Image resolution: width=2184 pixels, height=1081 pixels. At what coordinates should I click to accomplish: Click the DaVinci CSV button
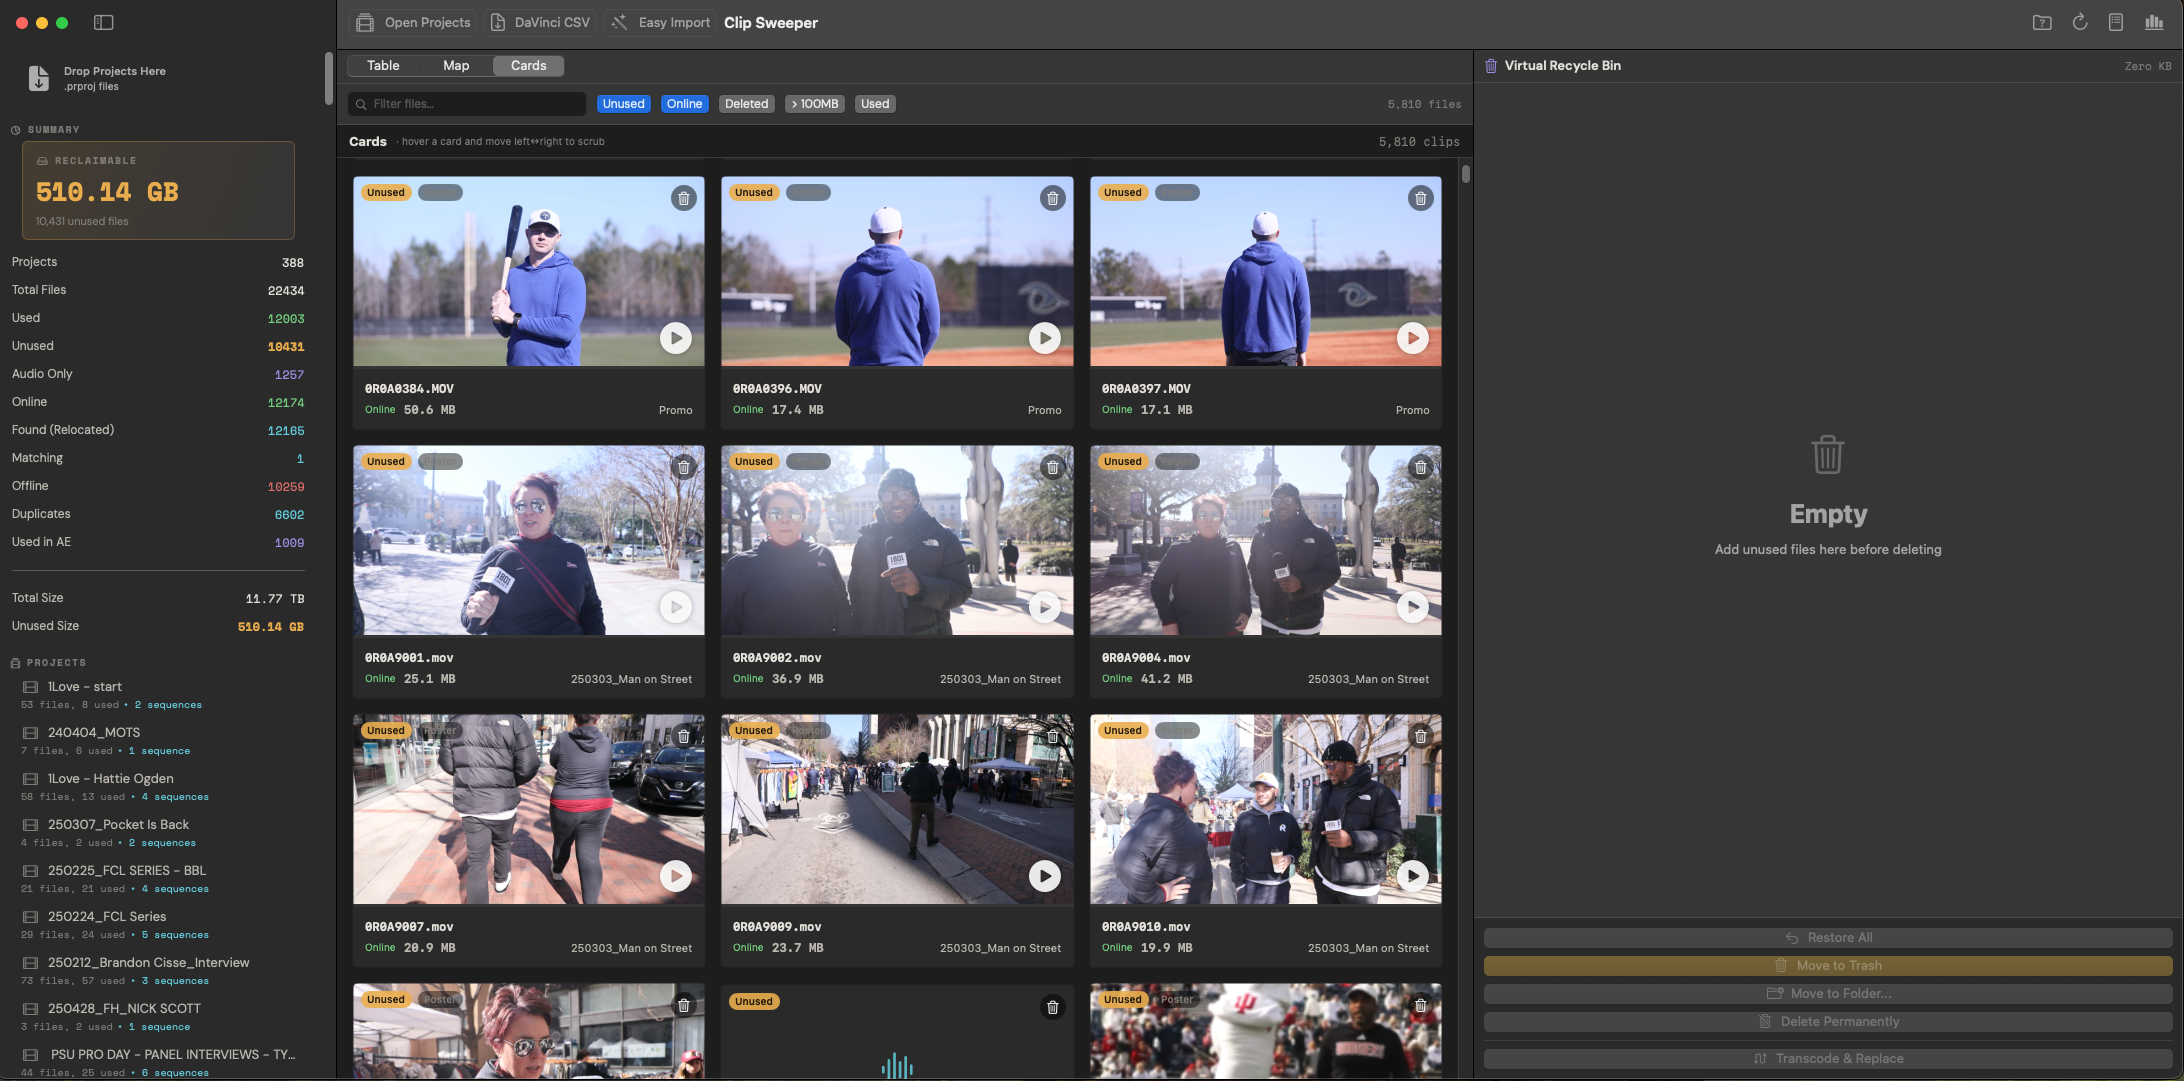540,22
